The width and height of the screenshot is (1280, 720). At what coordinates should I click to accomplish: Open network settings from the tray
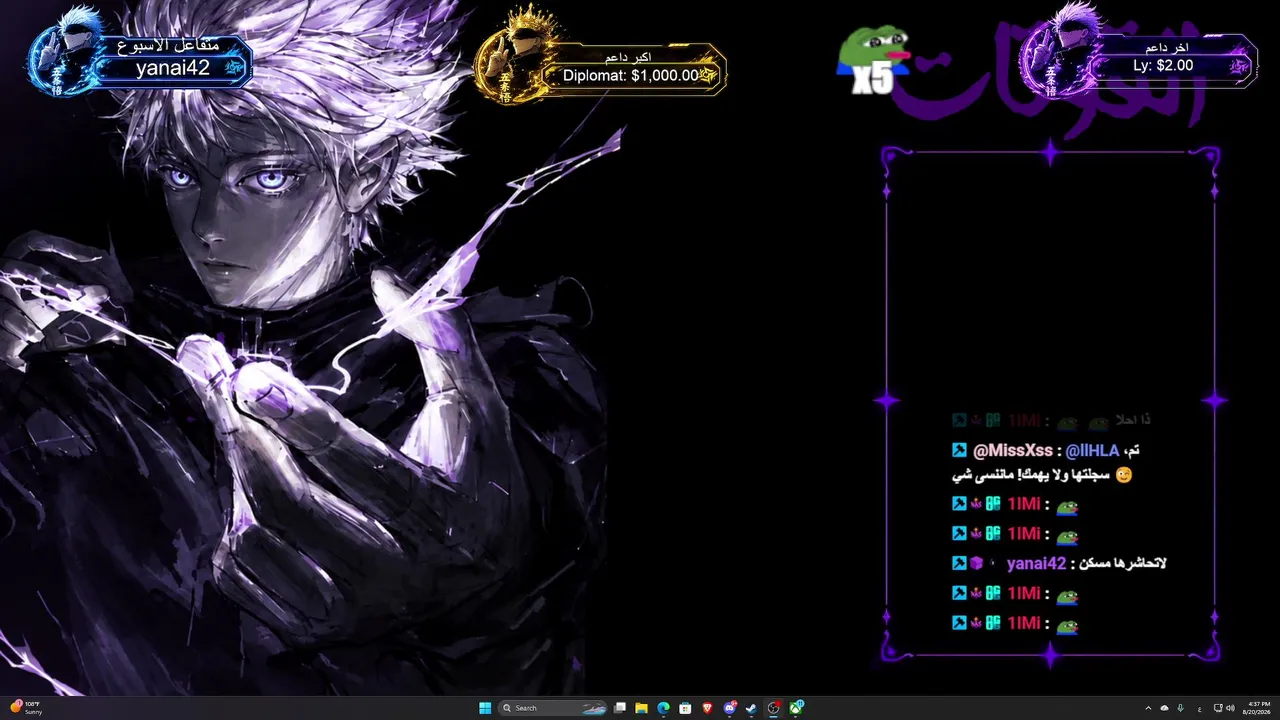click(x=1218, y=708)
